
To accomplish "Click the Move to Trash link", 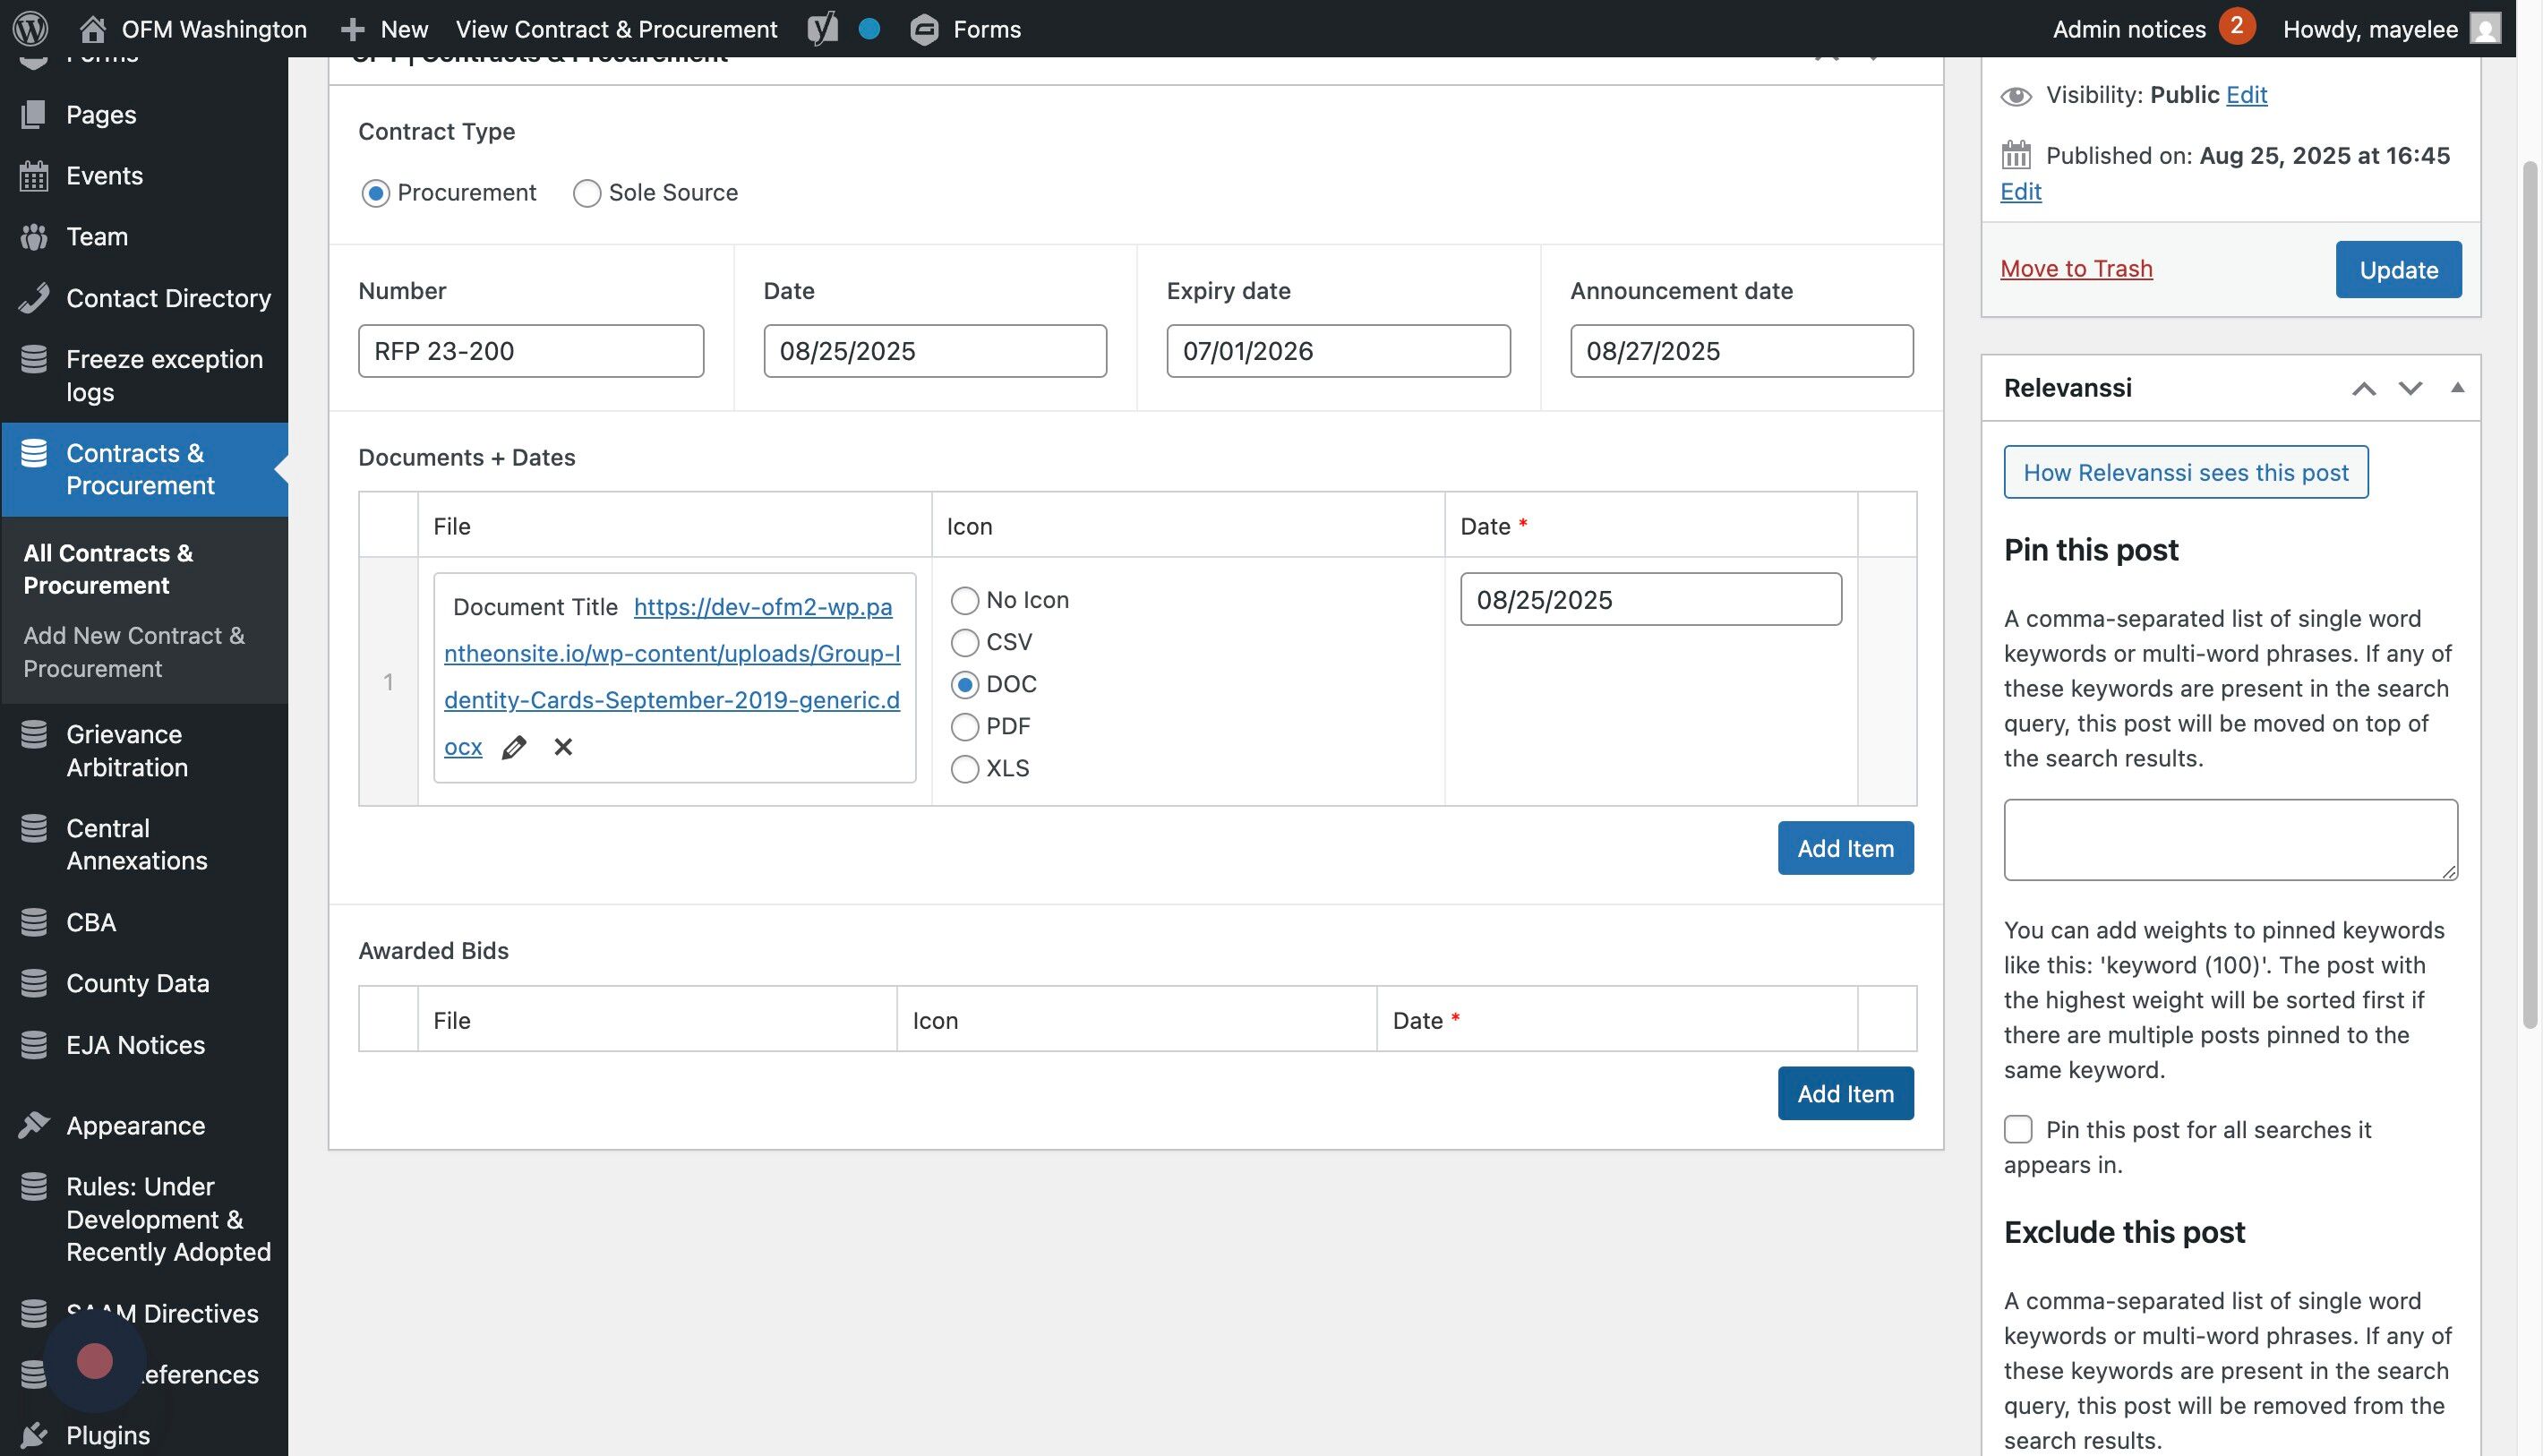I will 2076,268.
